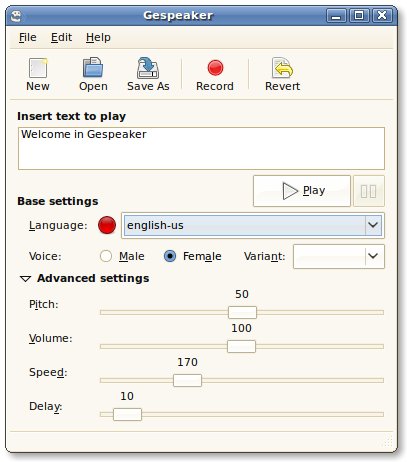Click the Gespeaker app icon in title bar
407x462 pixels.
(16, 15)
